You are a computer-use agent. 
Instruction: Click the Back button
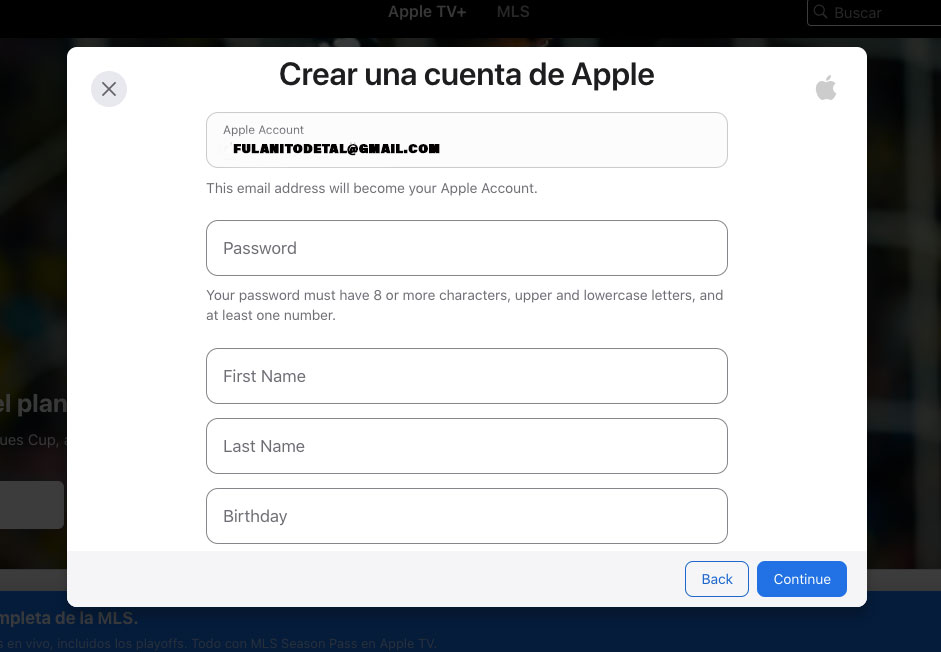pos(717,579)
